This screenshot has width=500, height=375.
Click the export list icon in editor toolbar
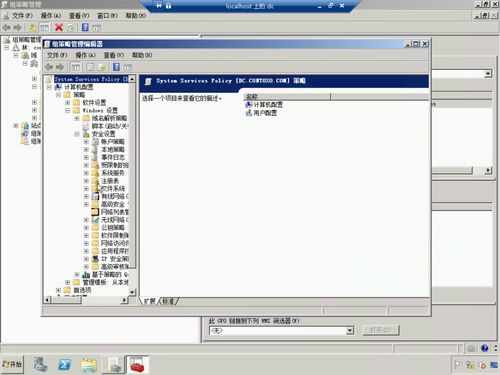(101, 67)
